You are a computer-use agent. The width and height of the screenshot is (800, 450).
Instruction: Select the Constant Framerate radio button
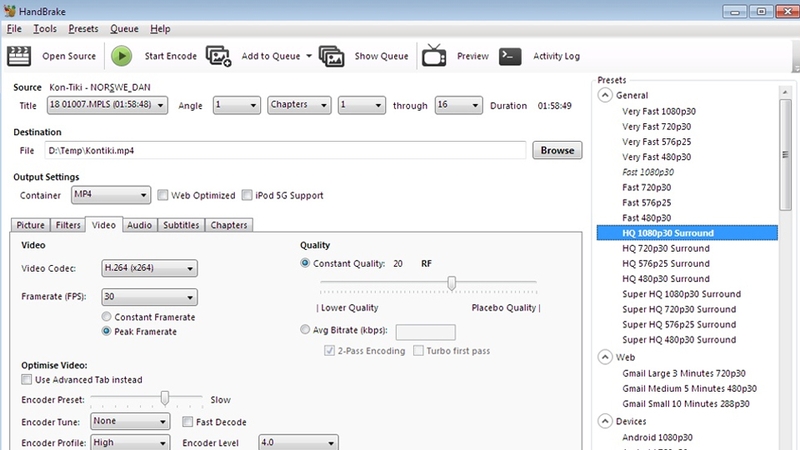(x=106, y=317)
